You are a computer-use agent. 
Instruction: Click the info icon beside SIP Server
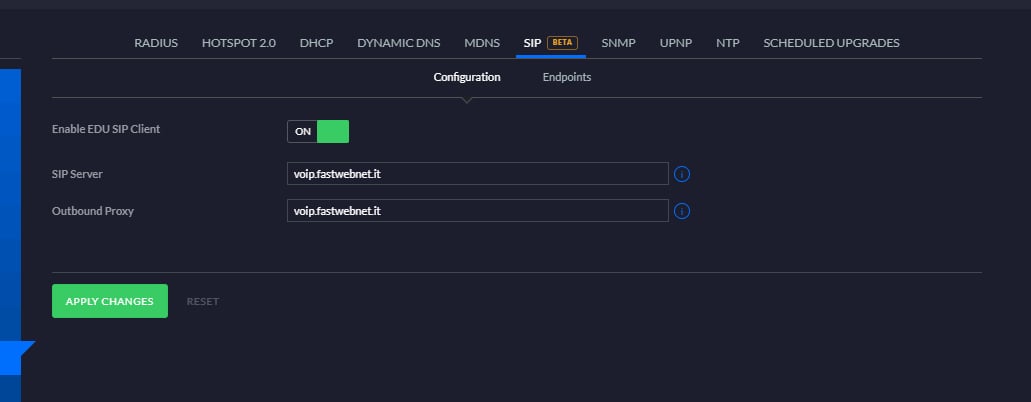point(682,174)
